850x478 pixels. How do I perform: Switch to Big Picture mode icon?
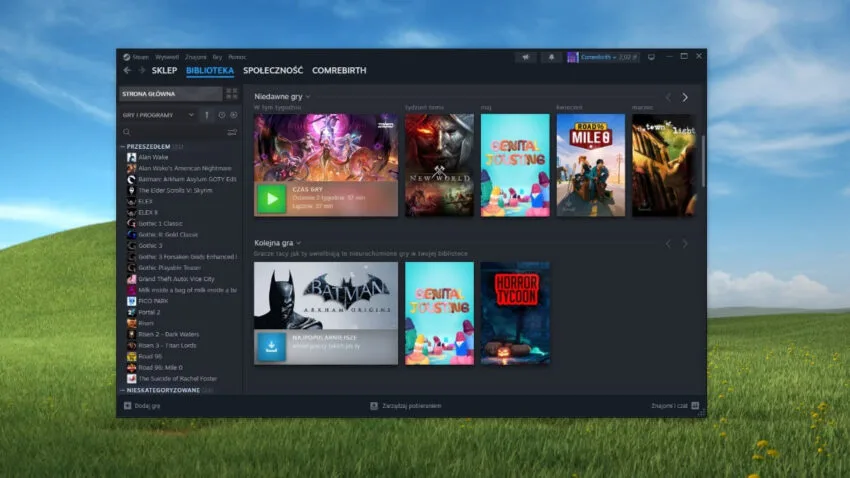(651, 57)
